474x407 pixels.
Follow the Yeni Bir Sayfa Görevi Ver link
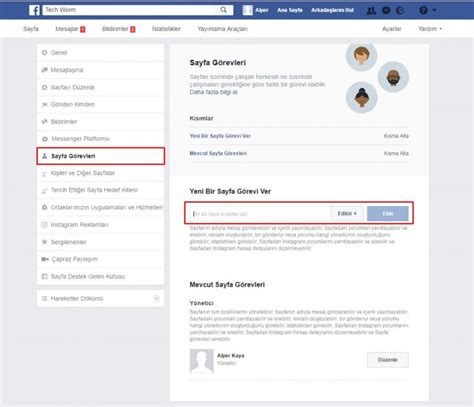[x=220, y=136]
